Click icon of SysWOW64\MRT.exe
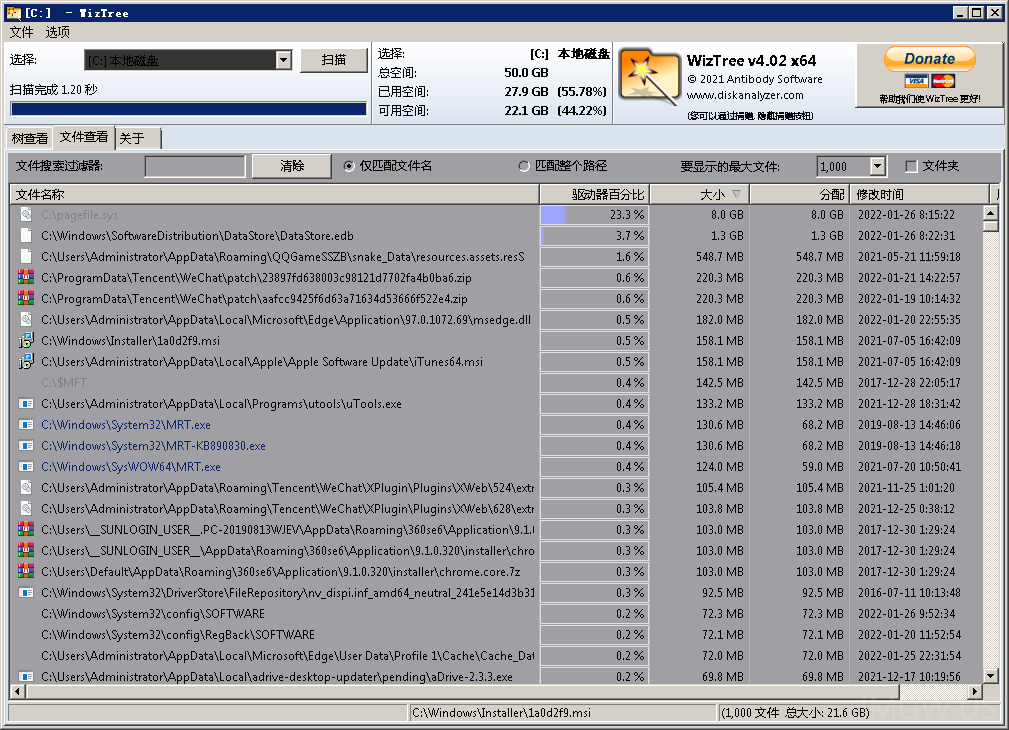Screen dimensions: 1009x730 (26, 467)
